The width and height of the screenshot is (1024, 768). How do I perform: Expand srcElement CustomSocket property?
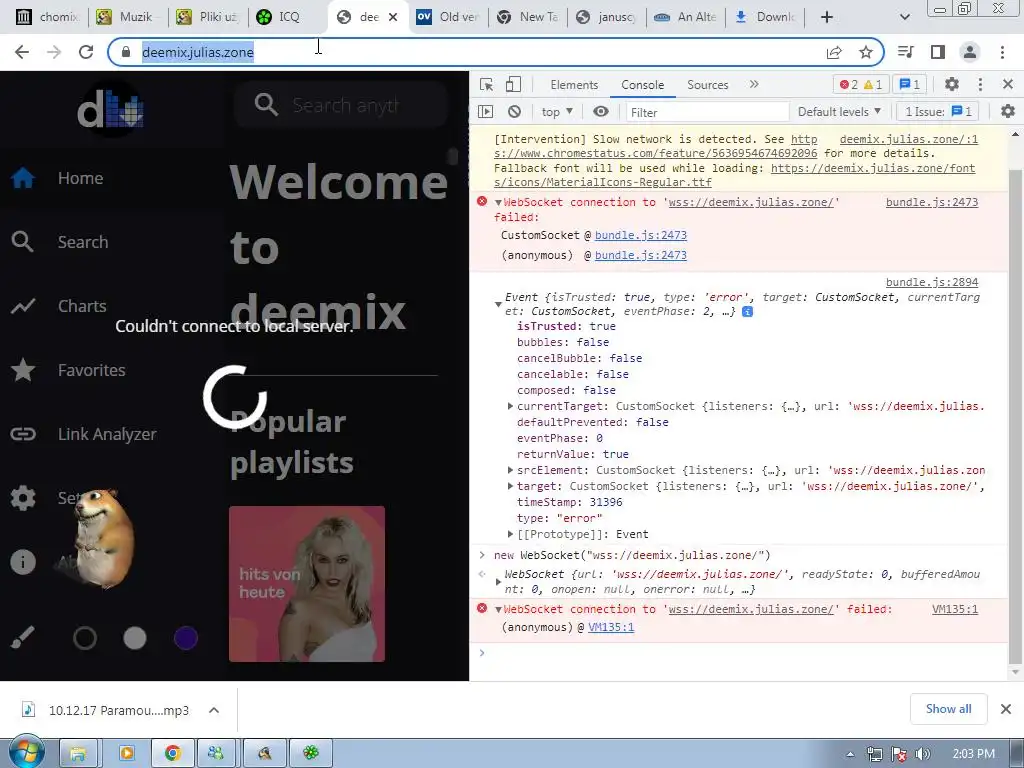coord(510,470)
